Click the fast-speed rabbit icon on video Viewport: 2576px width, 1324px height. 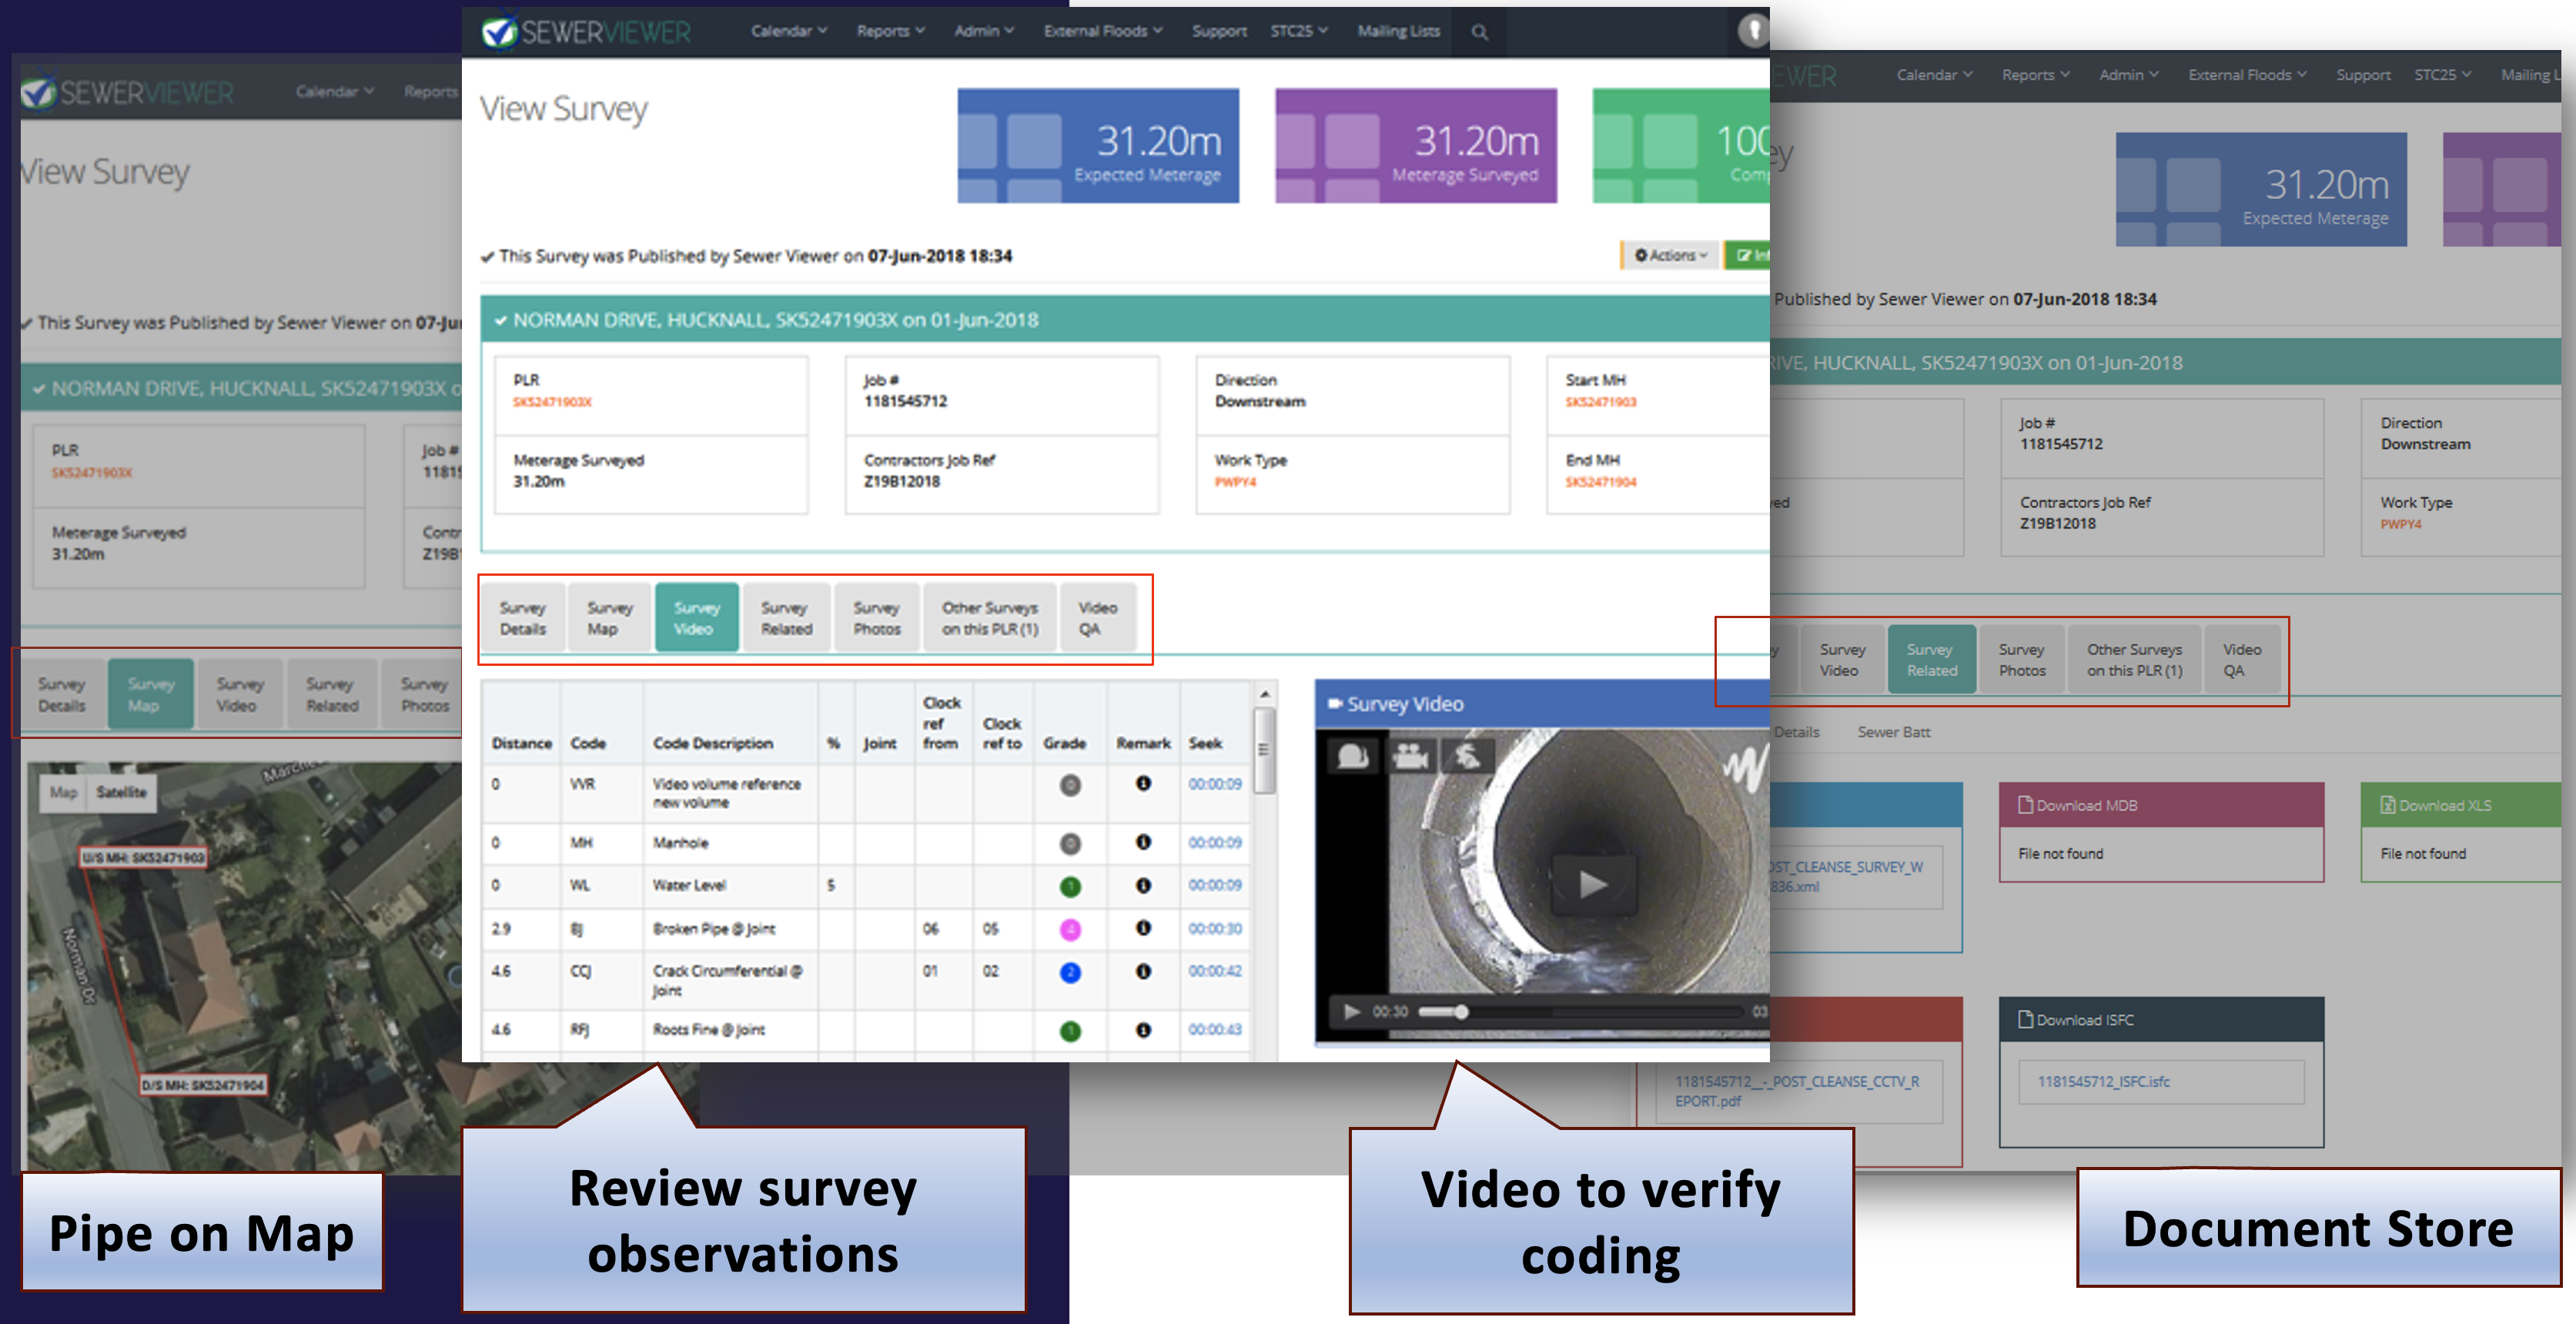(x=1467, y=756)
